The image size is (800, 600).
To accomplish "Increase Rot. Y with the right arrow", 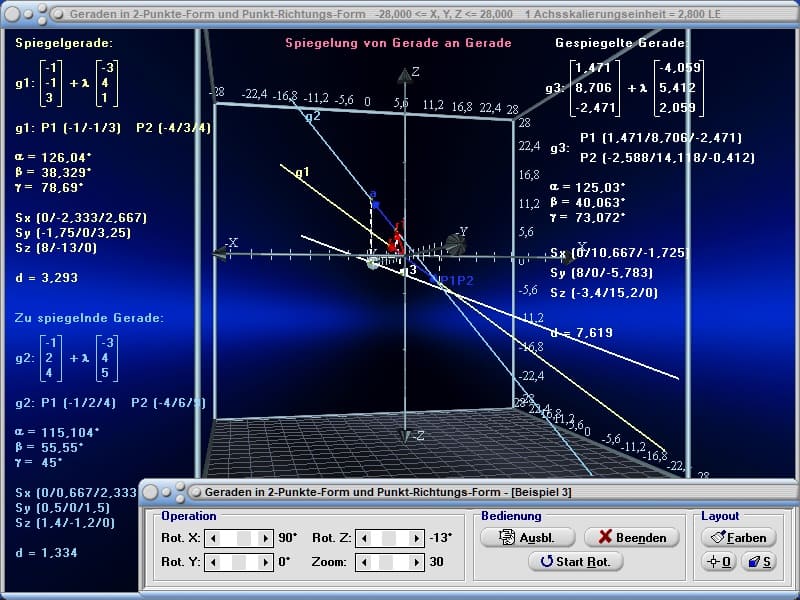I will pos(265,562).
